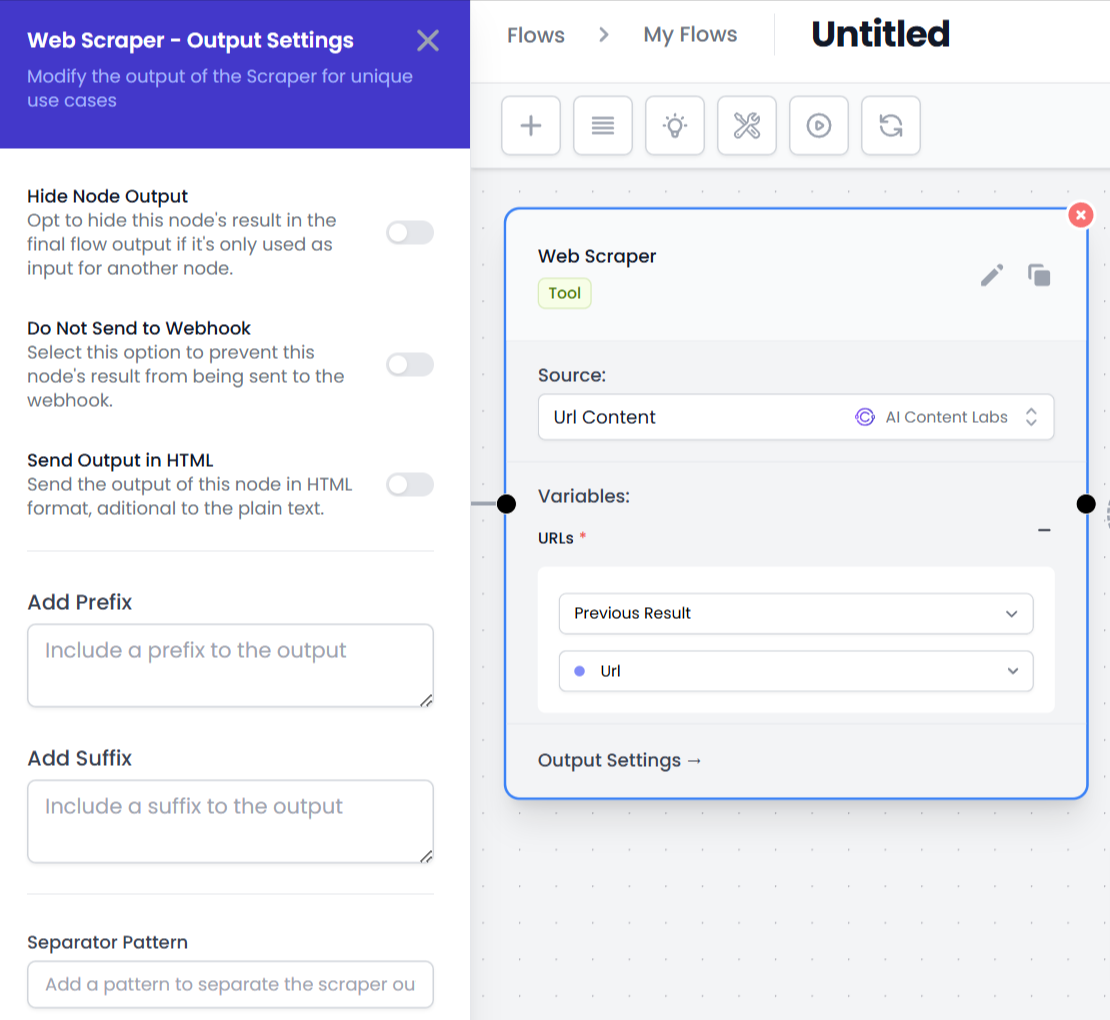This screenshot has width=1110, height=1020.
Task: Click the panel title 'Web Scraper - Output Settings'
Action: [190, 40]
